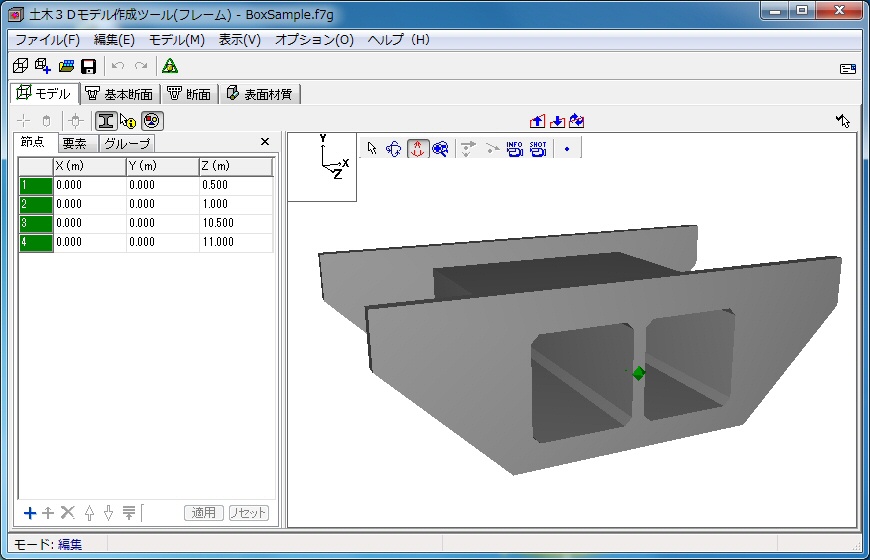Click the SHOT camera icon

(538, 149)
